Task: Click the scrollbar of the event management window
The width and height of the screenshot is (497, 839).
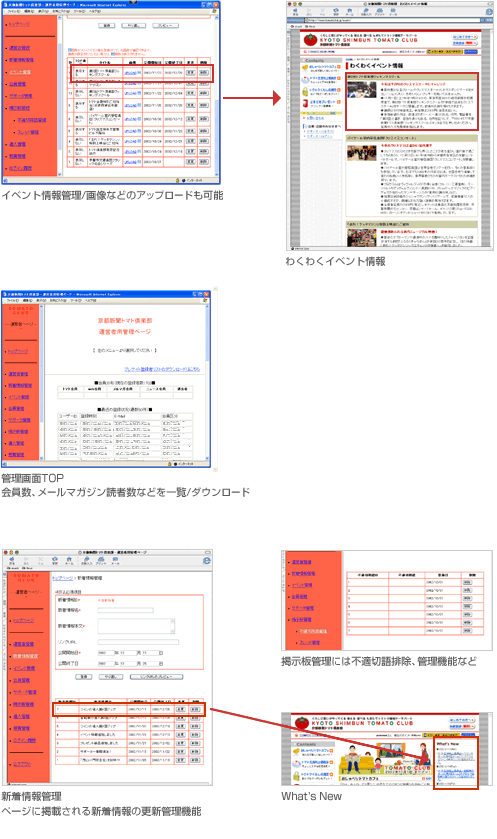Action: click(217, 96)
